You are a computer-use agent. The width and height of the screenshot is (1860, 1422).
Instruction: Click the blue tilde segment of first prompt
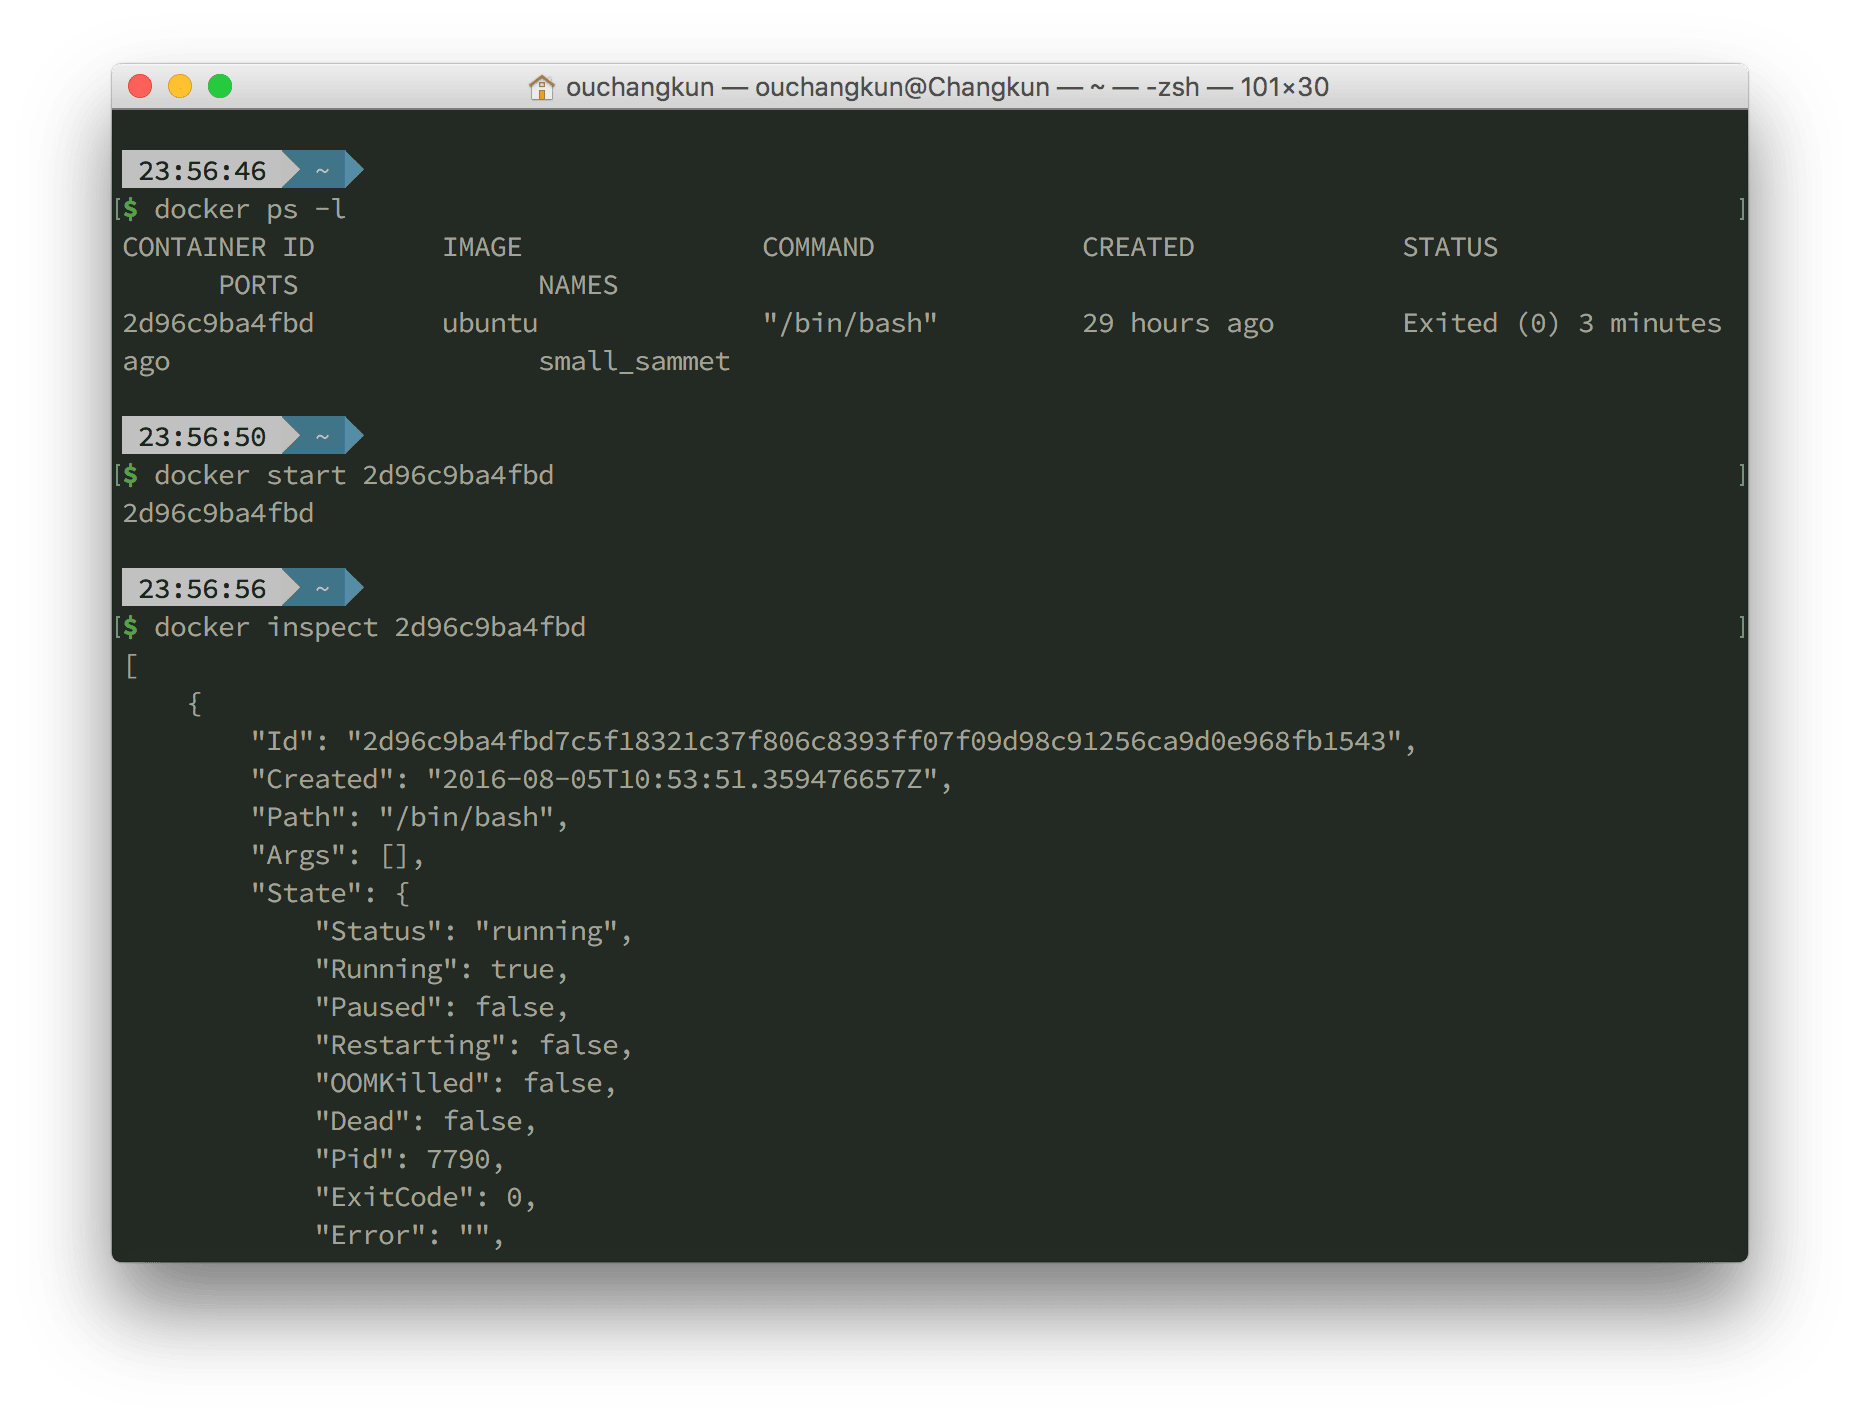tap(322, 171)
